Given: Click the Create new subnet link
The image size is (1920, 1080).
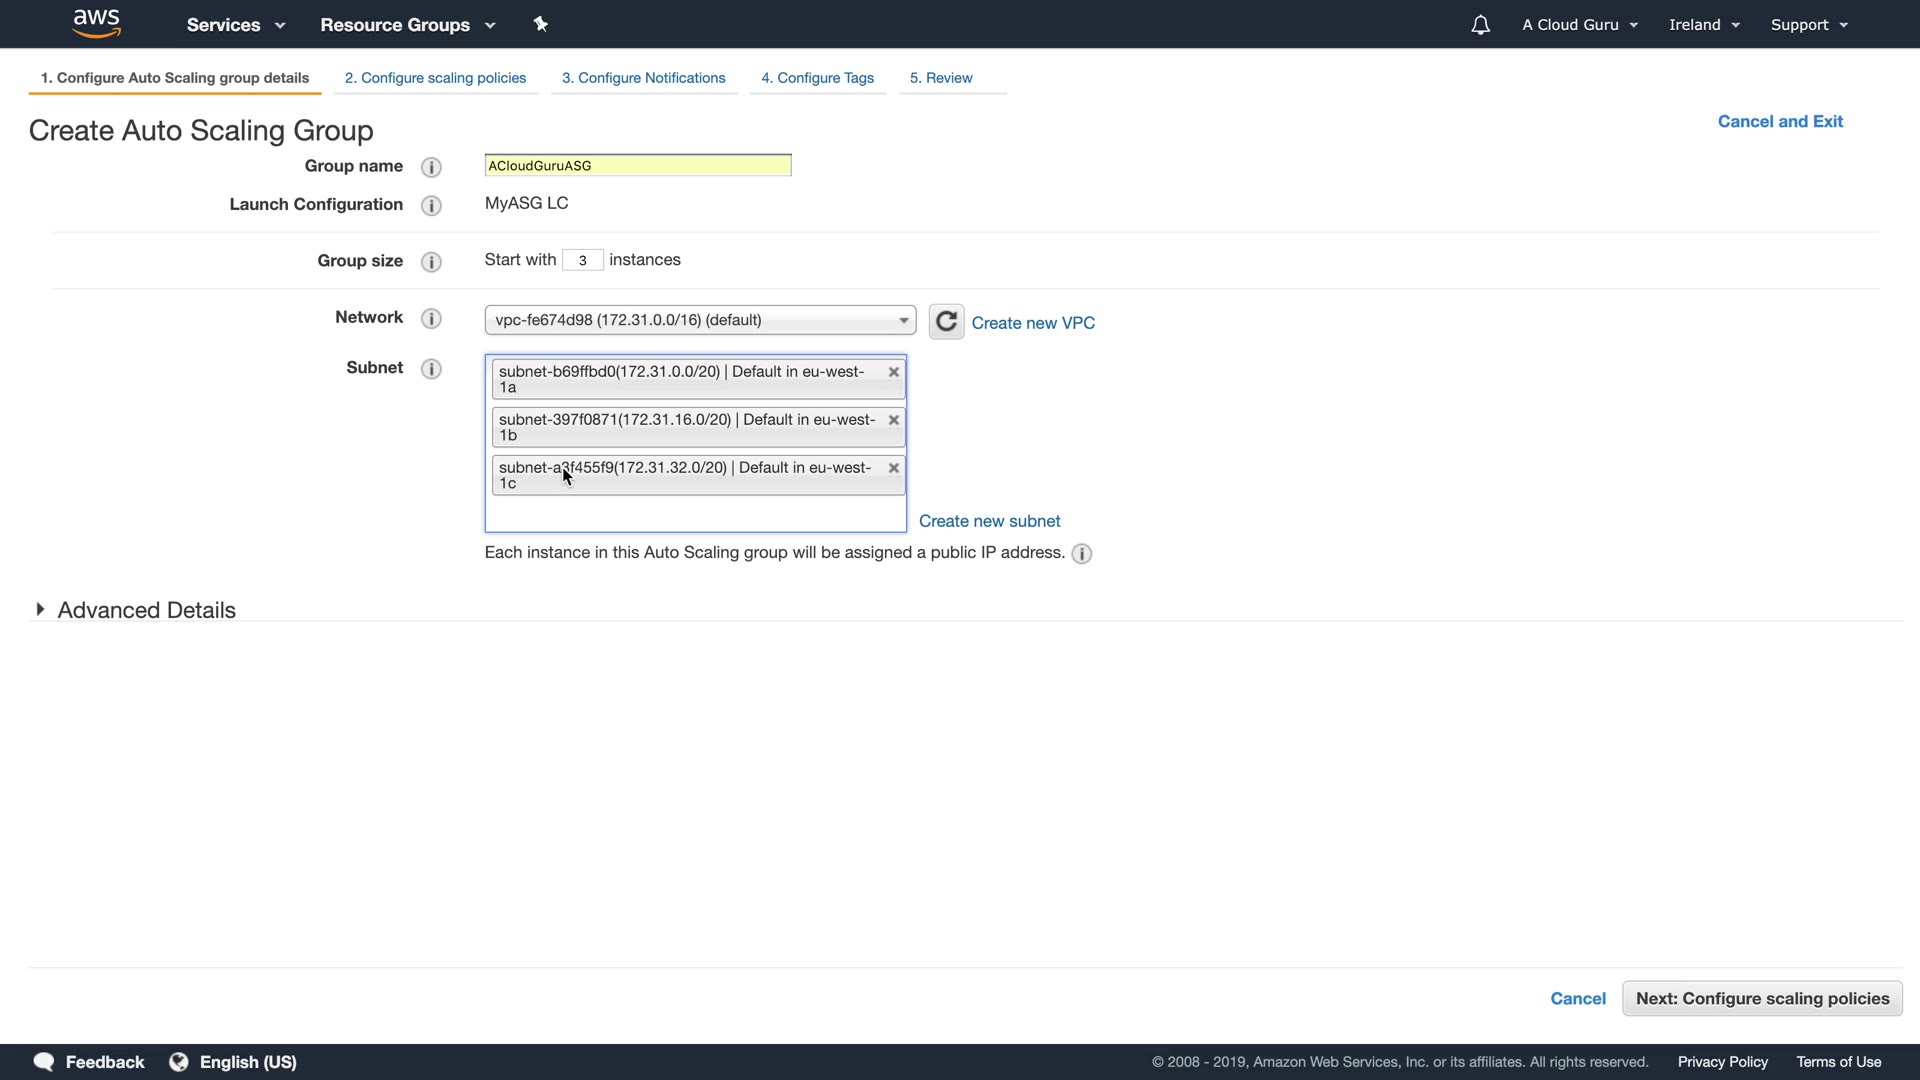Looking at the screenshot, I should tap(989, 521).
